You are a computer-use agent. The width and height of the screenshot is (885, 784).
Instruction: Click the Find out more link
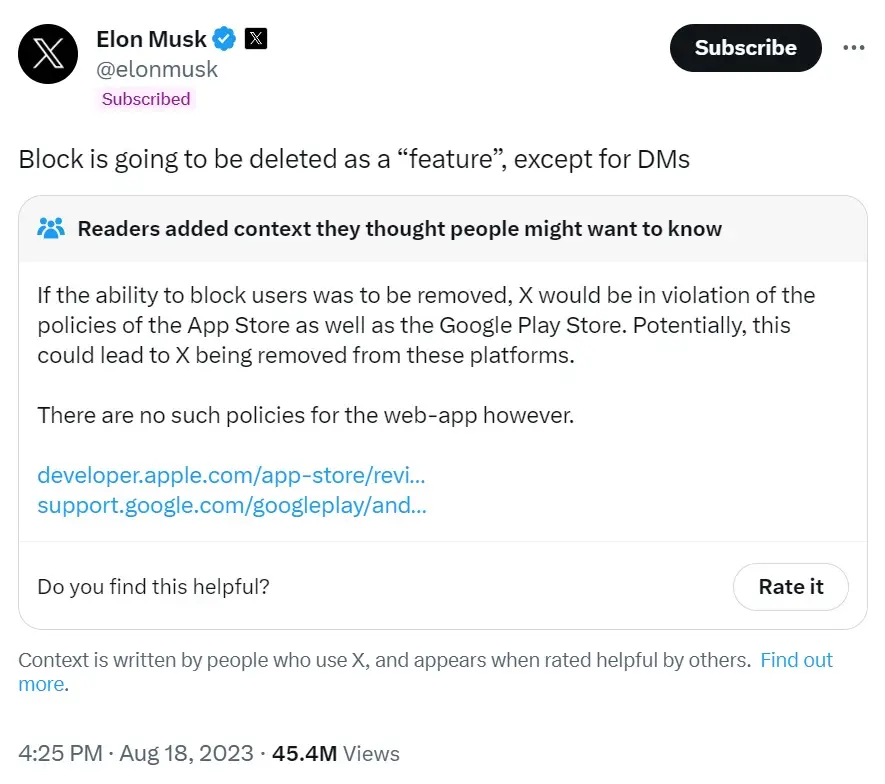(797, 660)
